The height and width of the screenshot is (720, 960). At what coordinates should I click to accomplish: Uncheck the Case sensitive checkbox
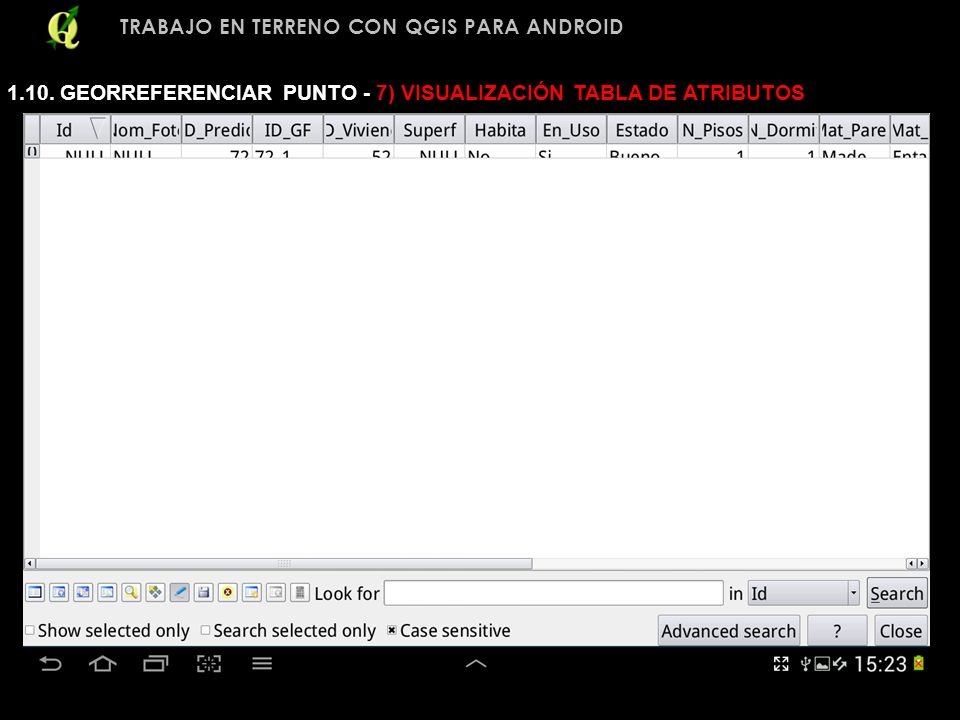392,630
